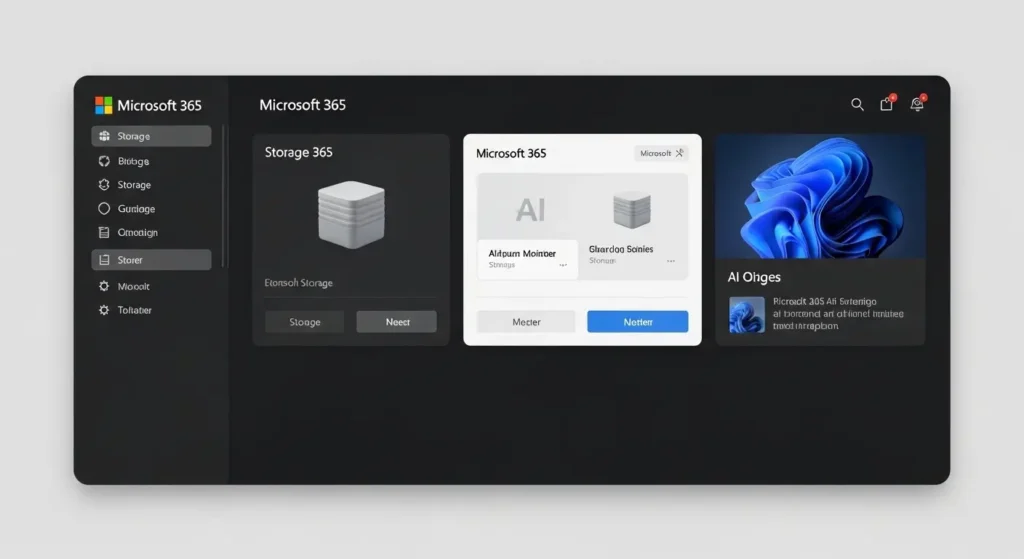The height and width of the screenshot is (559, 1024).
Task: Click the Mecter button on the Microsoft 365 card
Action: (x=526, y=322)
